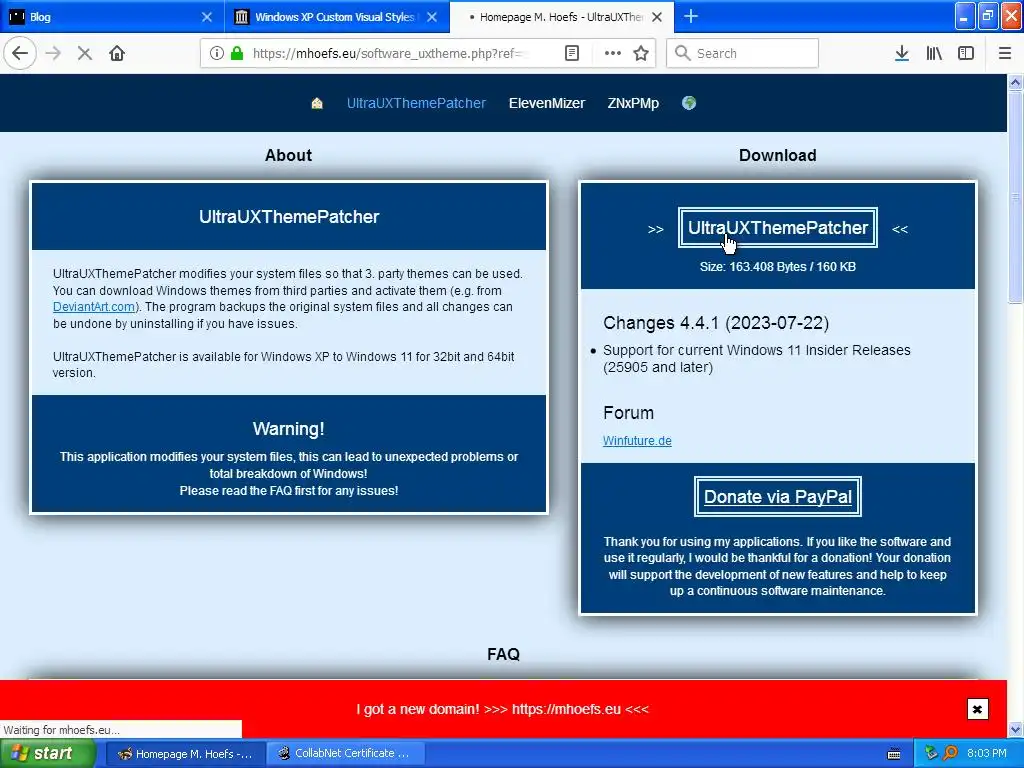View the green padlock connection details
The width and height of the screenshot is (1024, 768).
point(237,54)
